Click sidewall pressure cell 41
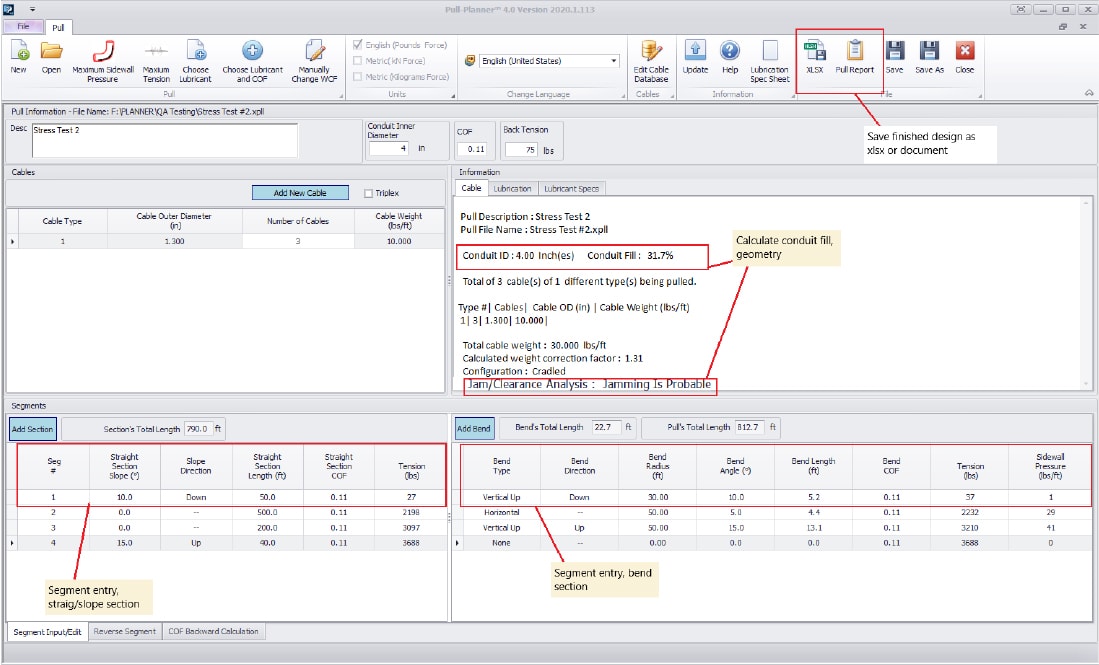Screen dimensions: 1099x665 [1050, 528]
